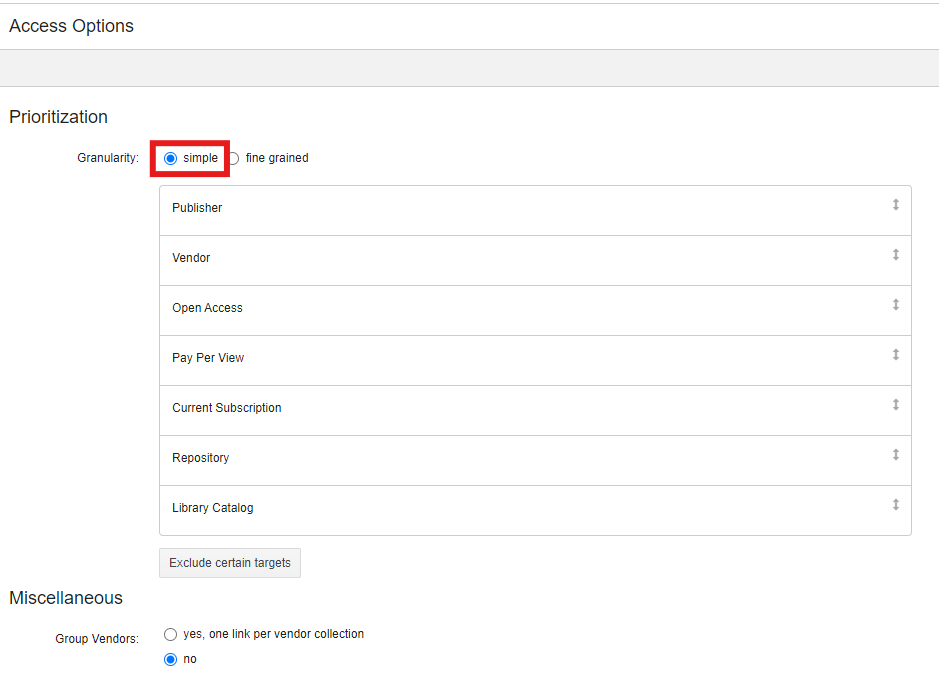The height and width of the screenshot is (684, 939).
Task: Click the Publisher row reorder arrow icon
Action: coord(895,205)
